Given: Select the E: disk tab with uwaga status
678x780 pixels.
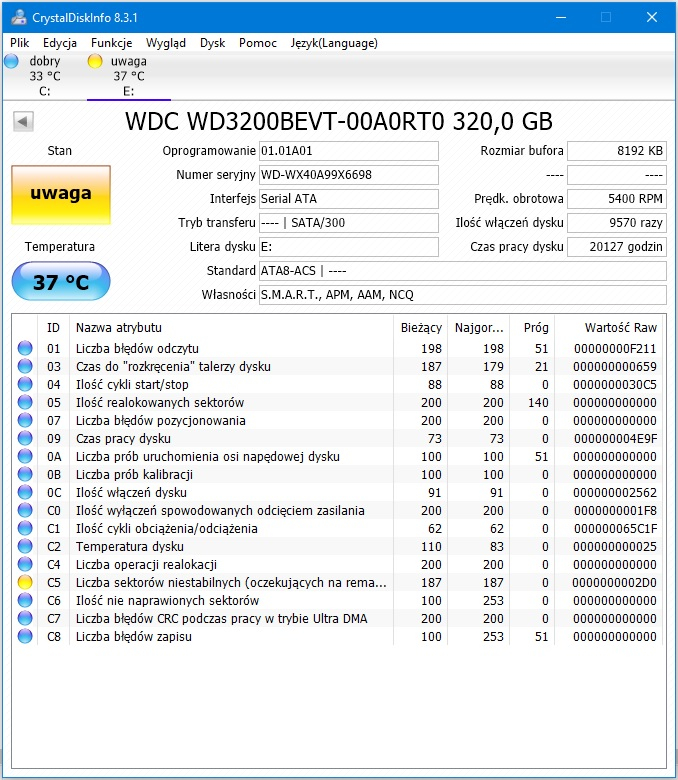Looking at the screenshot, I should point(128,76).
